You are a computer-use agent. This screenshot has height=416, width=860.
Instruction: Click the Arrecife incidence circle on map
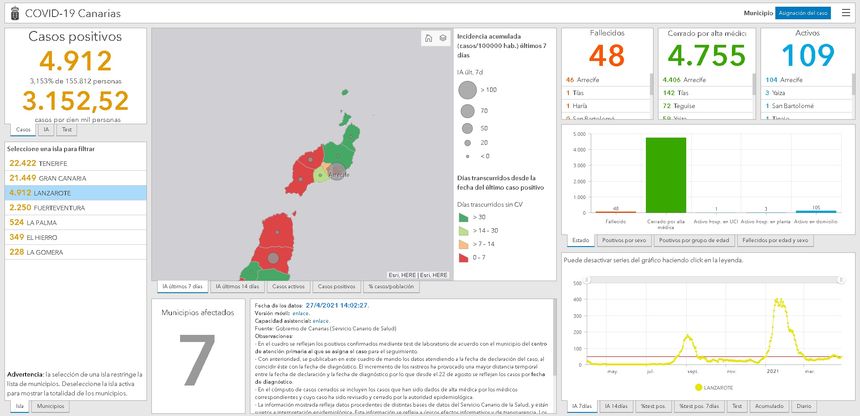click(338, 172)
